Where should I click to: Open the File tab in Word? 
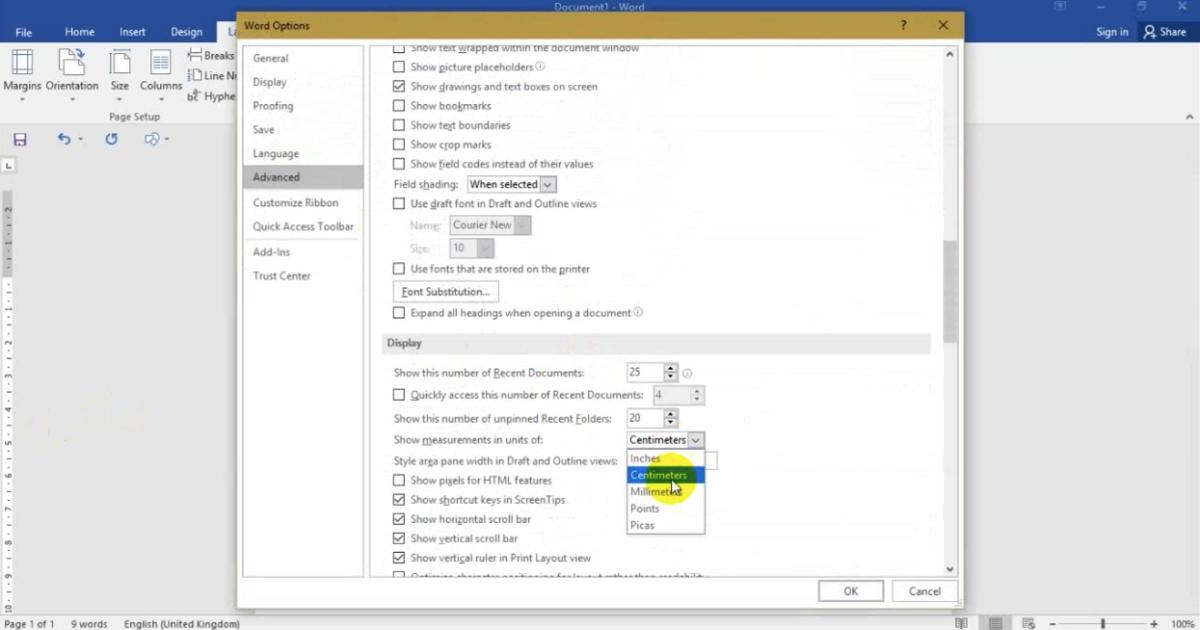click(23, 32)
